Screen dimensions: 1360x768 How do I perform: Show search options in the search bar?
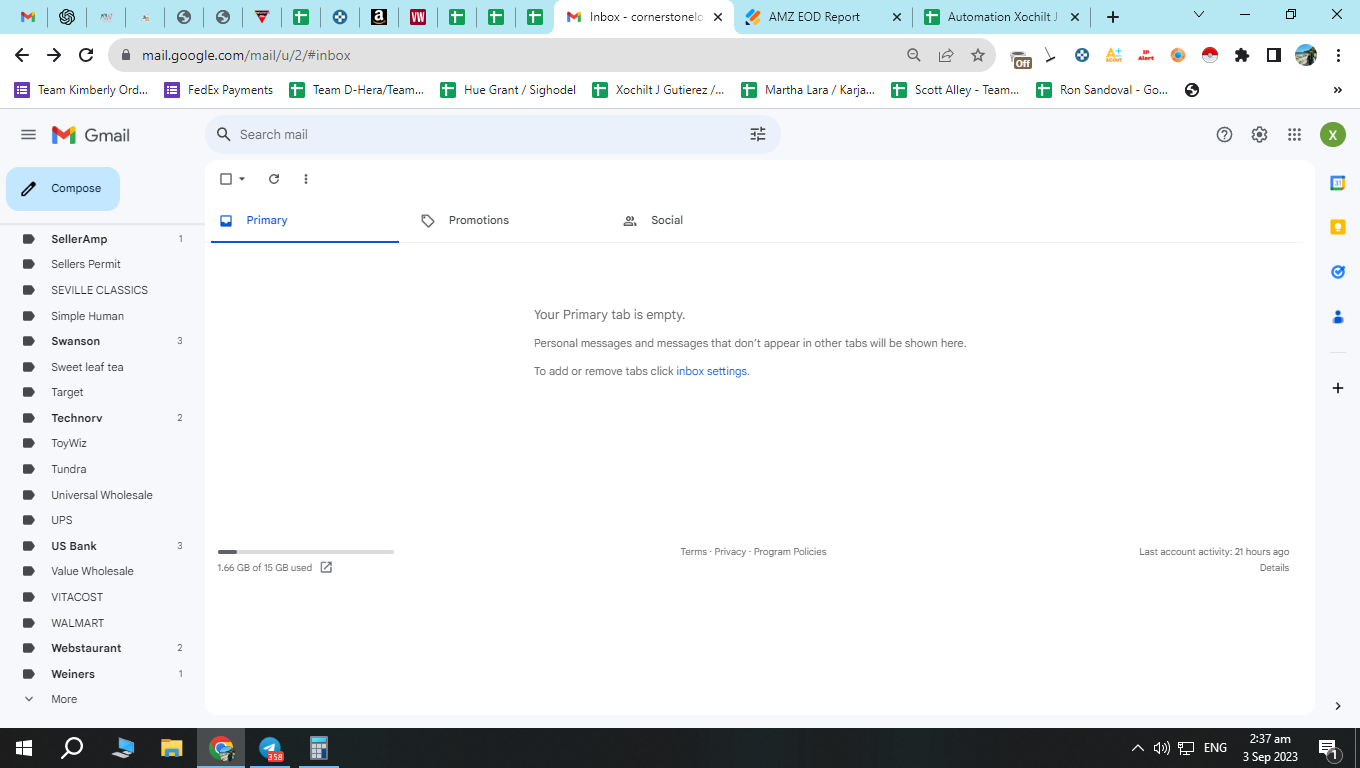click(x=758, y=134)
